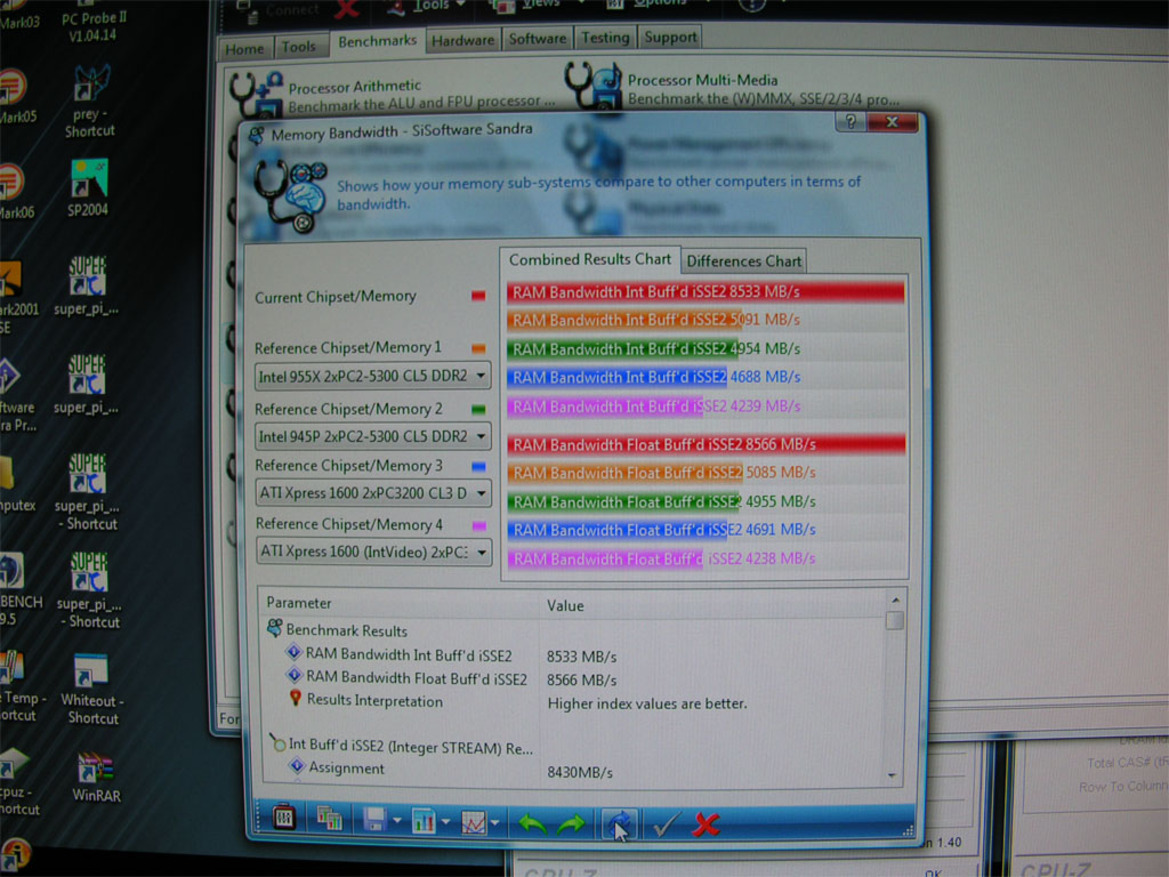The width and height of the screenshot is (1169, 877).
Task: Open the Hardware tab
Action: point(463,40)
